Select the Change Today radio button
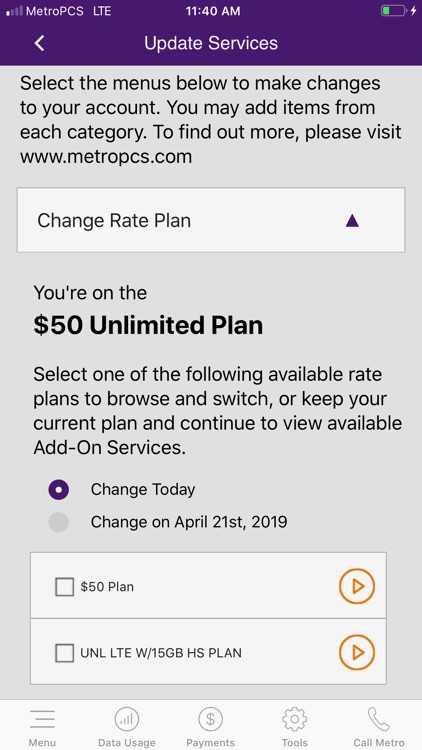 58,490
